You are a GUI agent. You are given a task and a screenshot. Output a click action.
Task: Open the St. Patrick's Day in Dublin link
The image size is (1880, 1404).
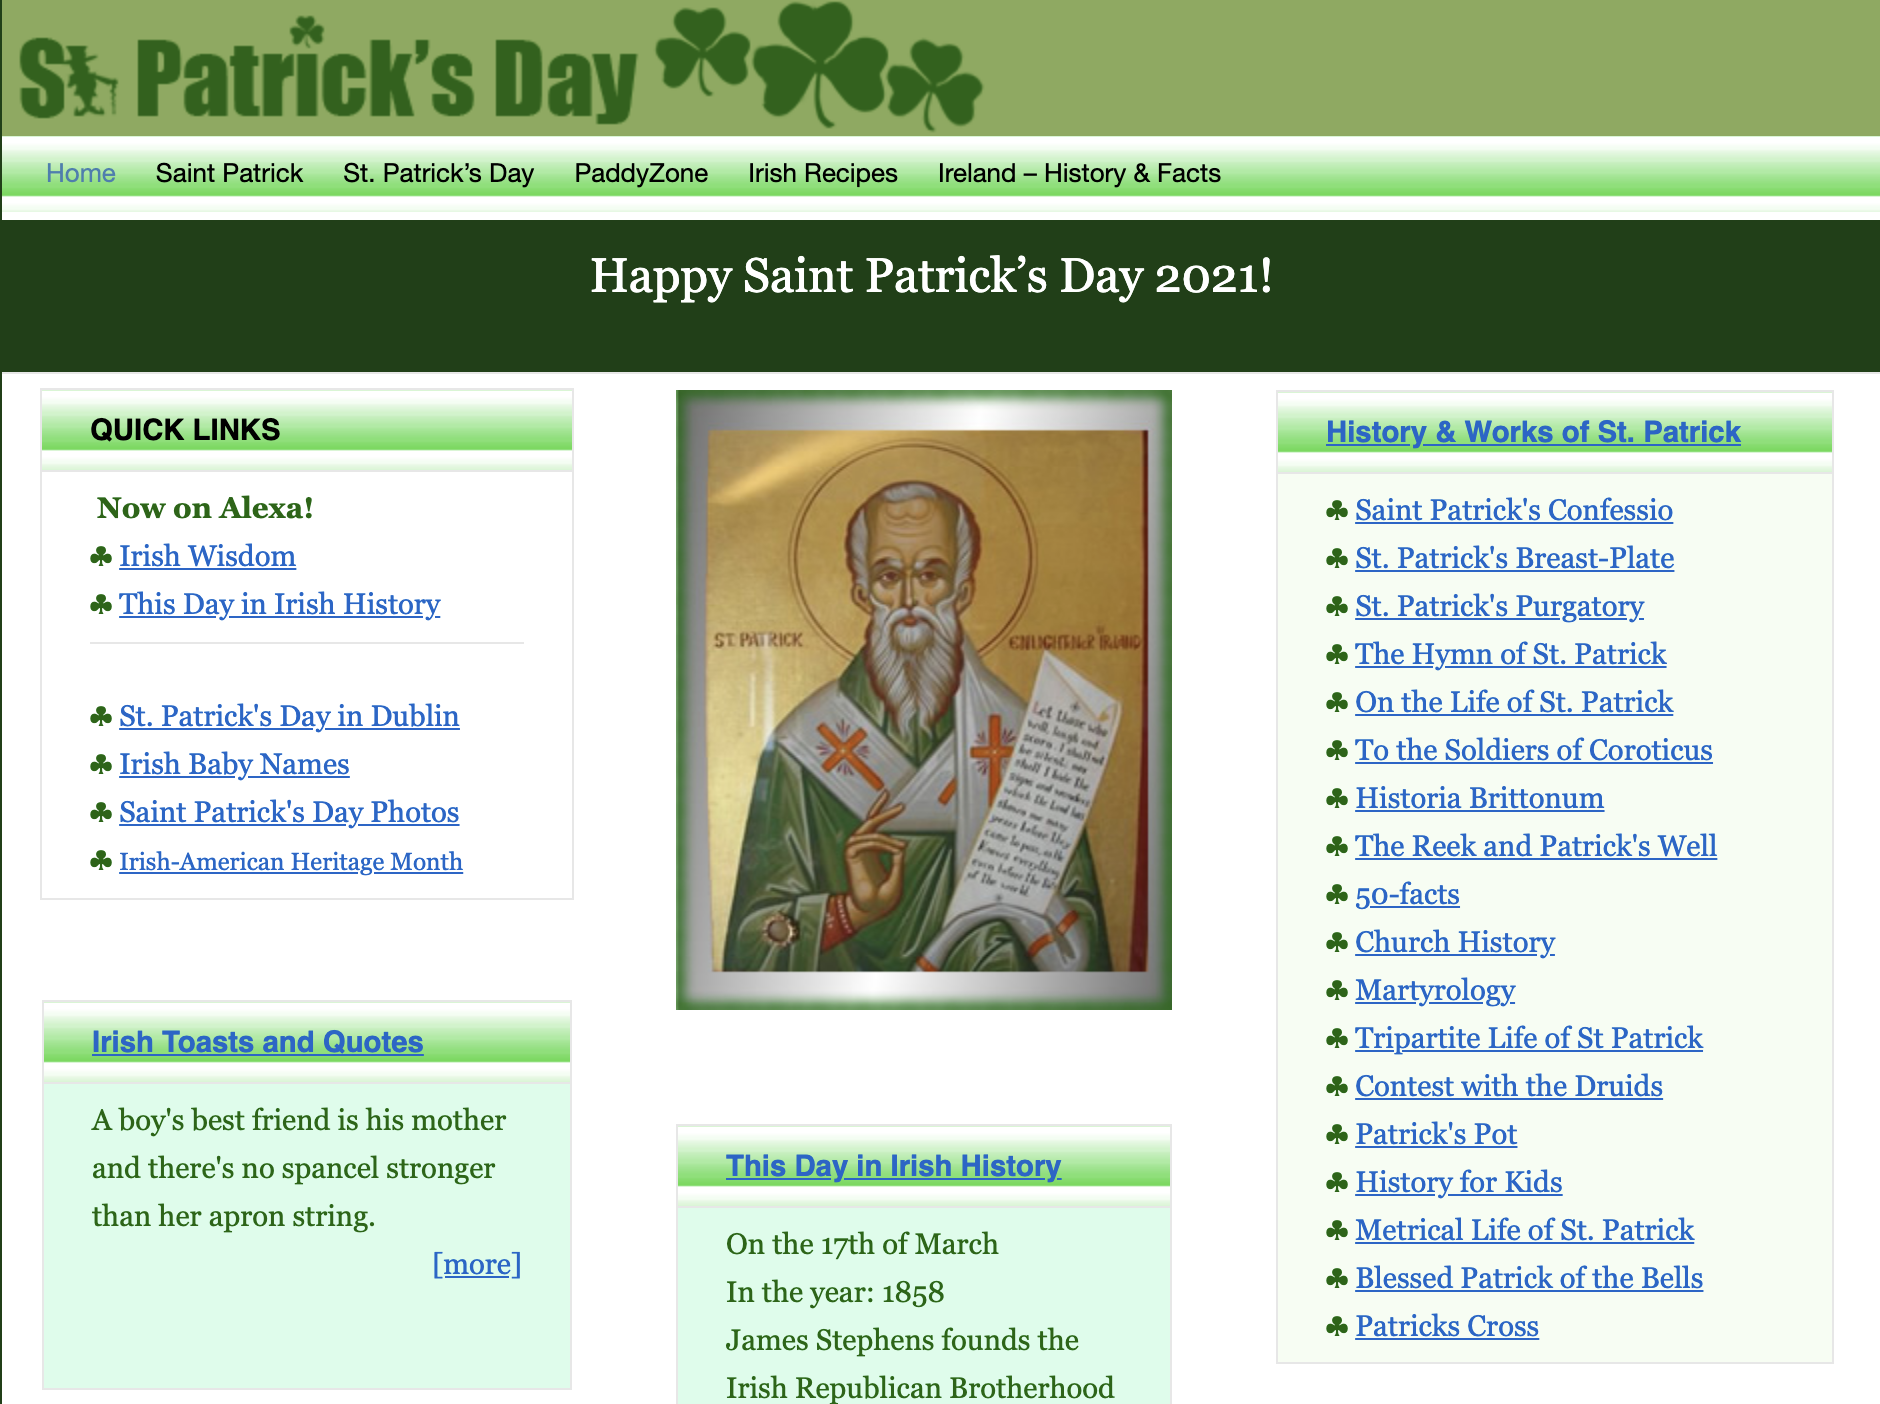[289, 716]
